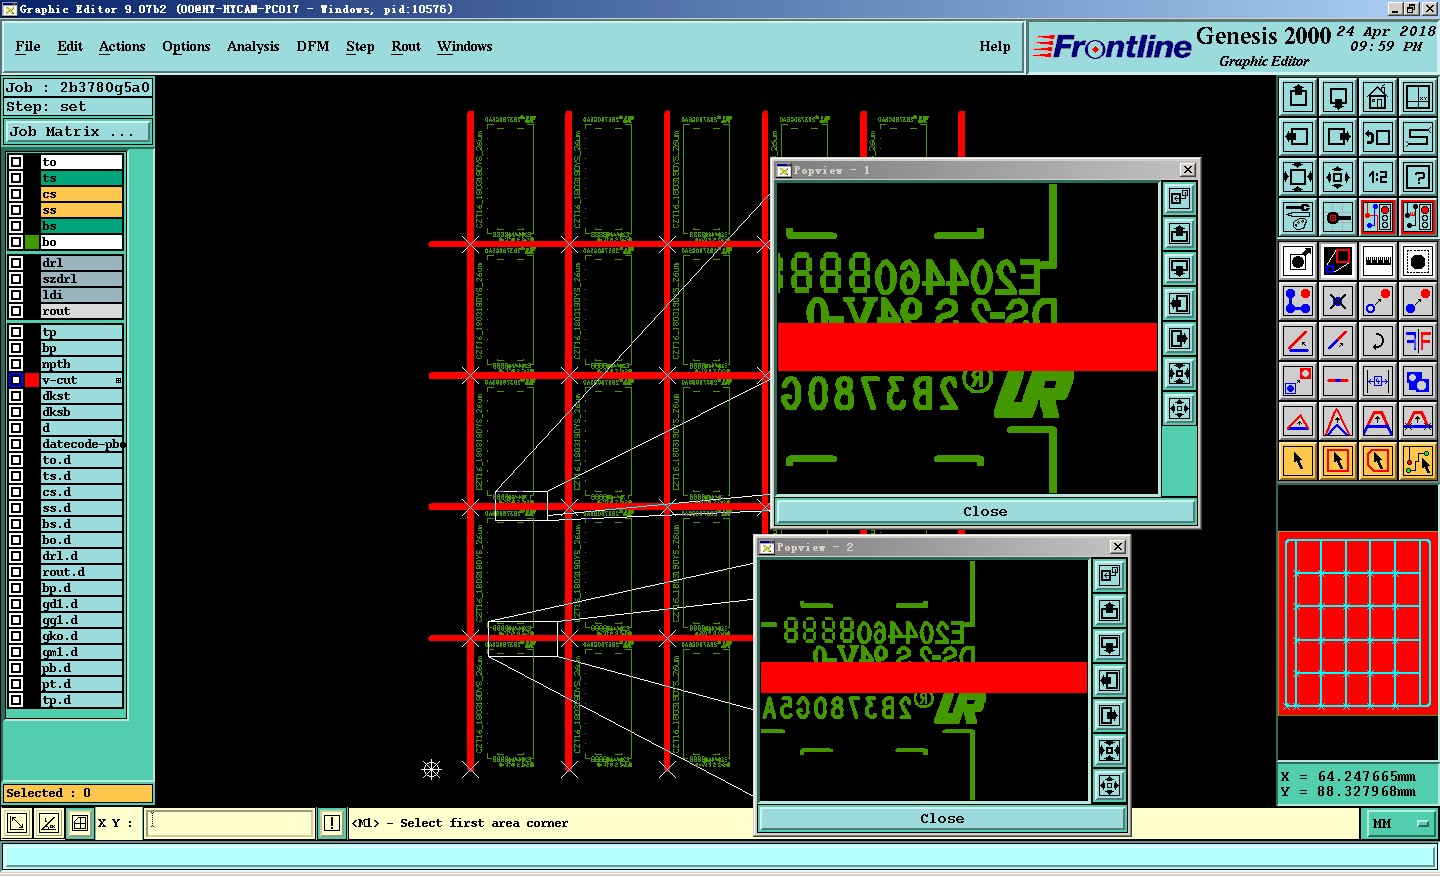Select the net selection pointer tool
This screenshot has height=876, width=1440.
pos(1418,461)
